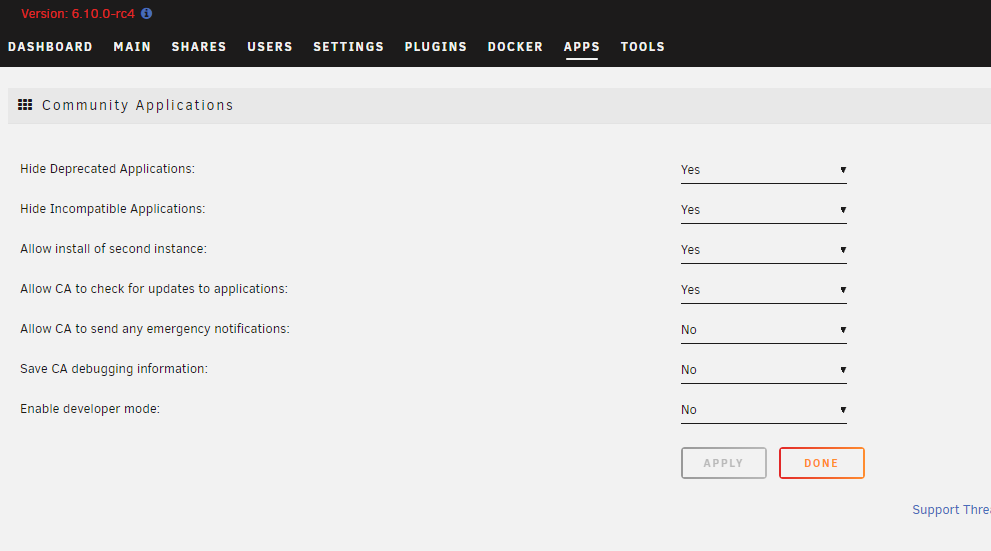Image resolution: width=991 pixels, height=551 pixels.
Task: Click the Community Applications grid icon
Action: pyautogui.click(x=25, y=105)
